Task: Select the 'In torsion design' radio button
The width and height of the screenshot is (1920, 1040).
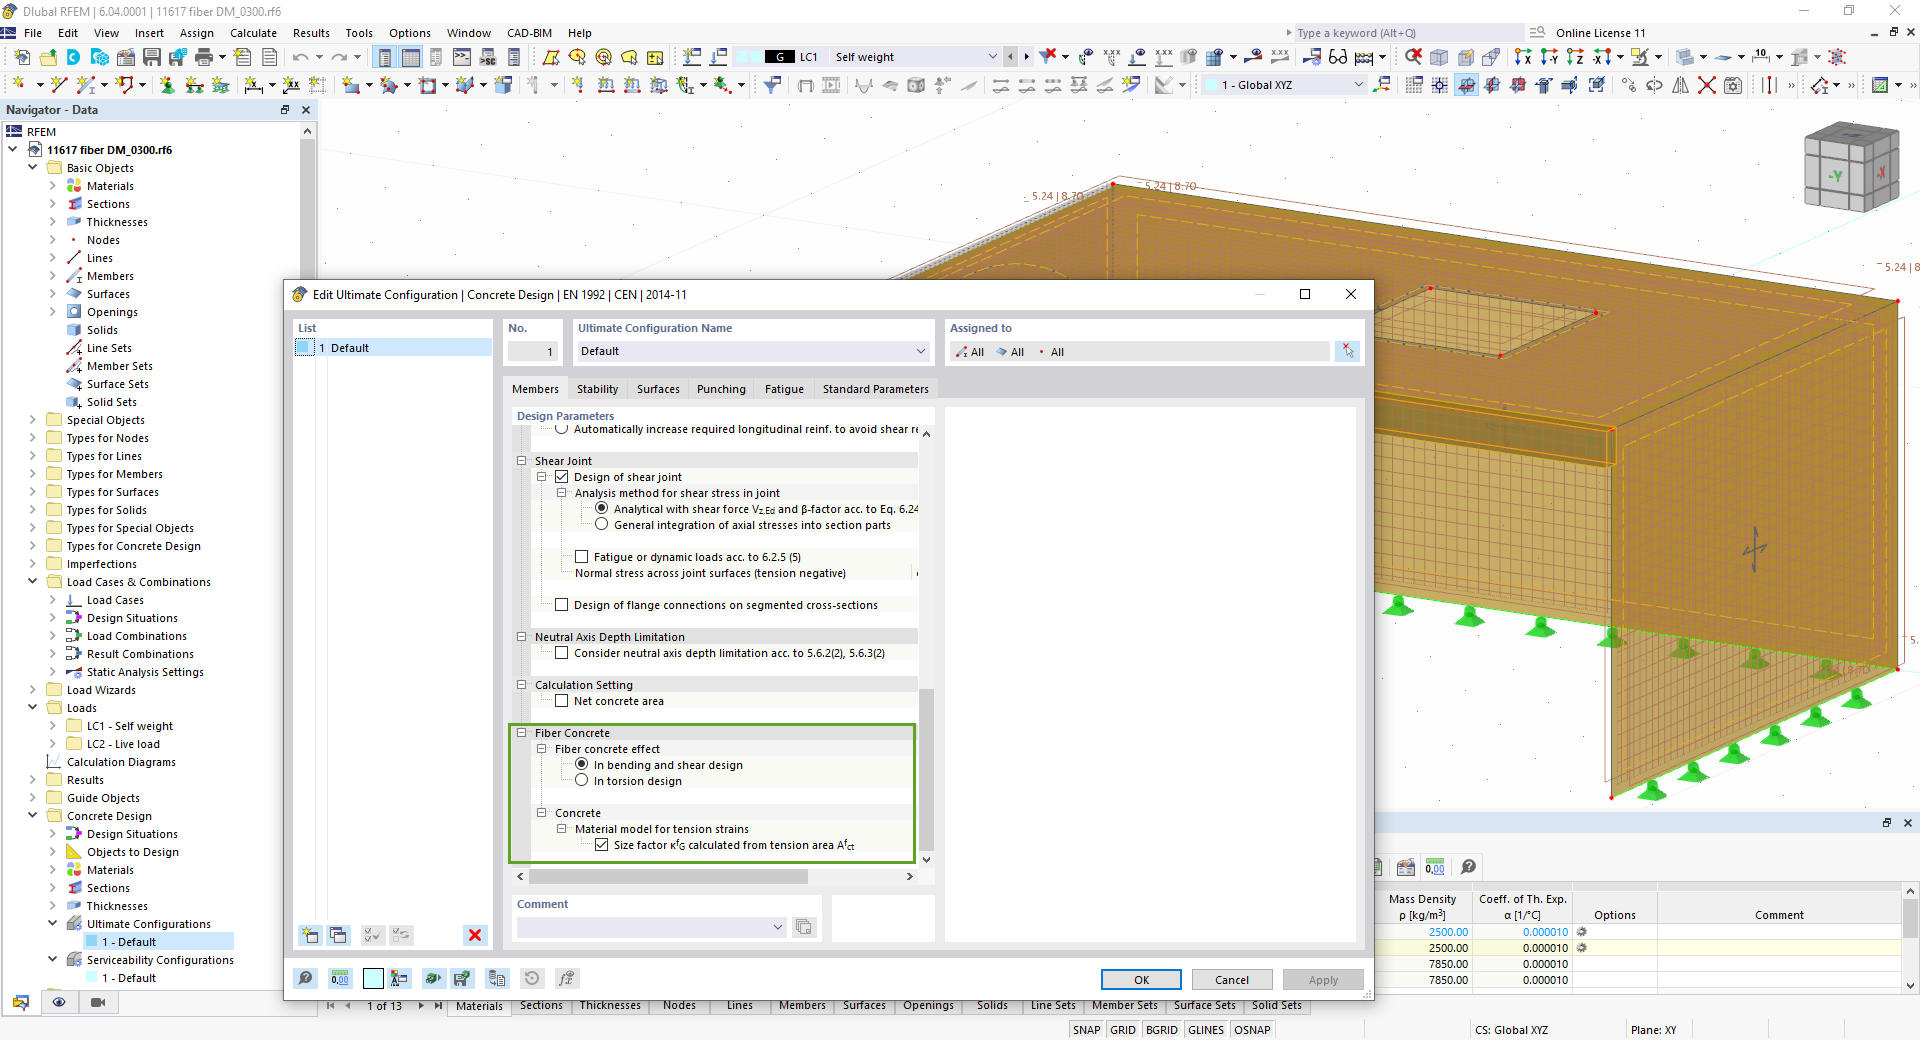Action: click(x=581, y=780)
